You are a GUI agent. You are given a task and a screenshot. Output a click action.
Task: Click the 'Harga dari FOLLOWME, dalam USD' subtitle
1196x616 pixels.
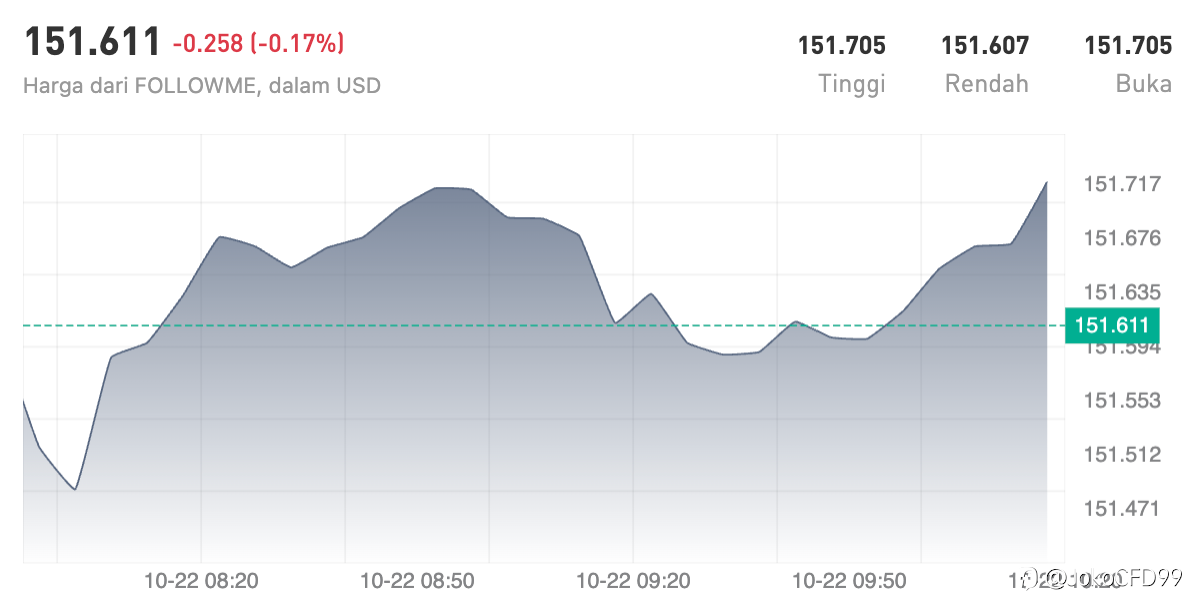click(x=202, y=85)
